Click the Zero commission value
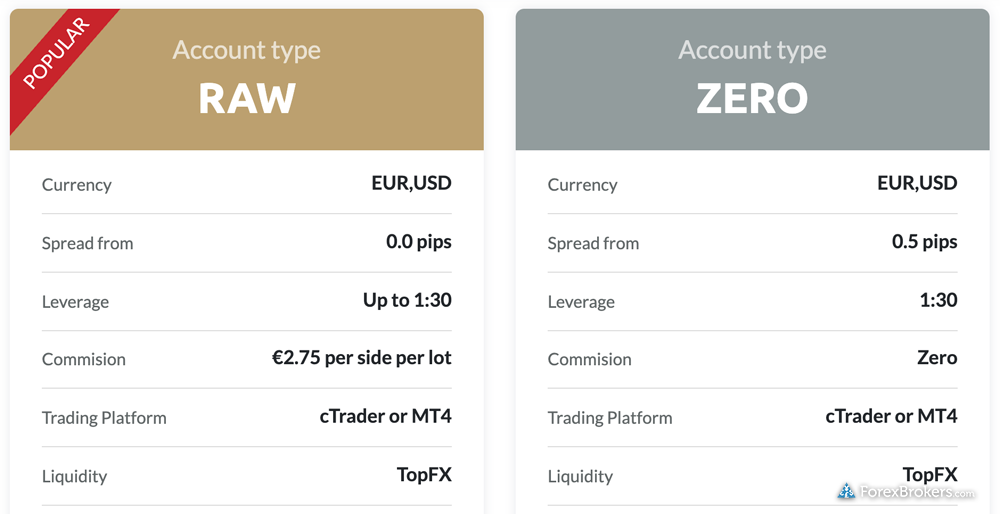1000x514 pixels. (937, 358)
